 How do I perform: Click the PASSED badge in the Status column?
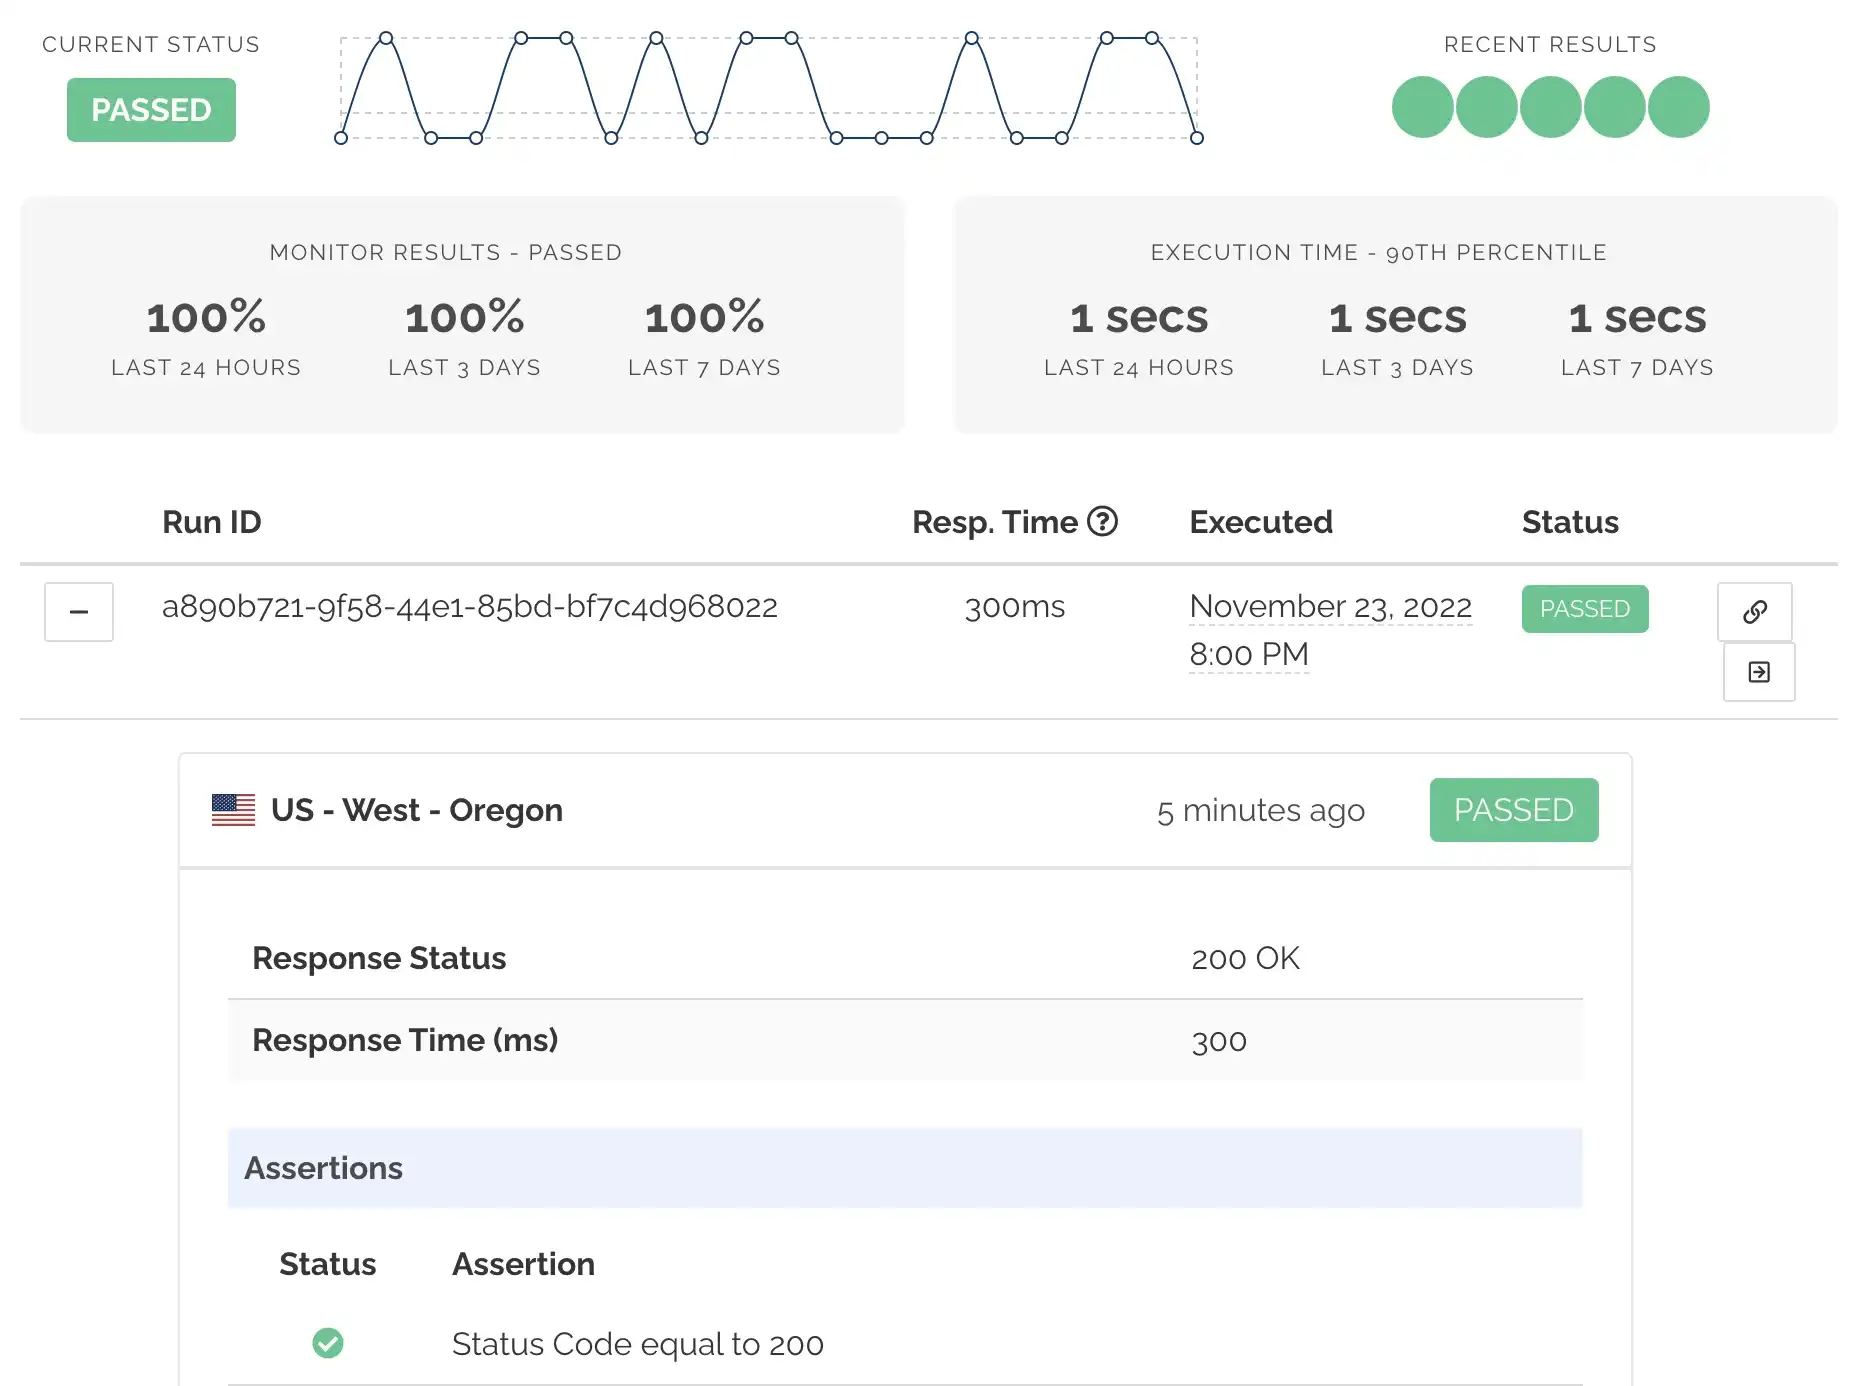click(x=1584, y=608)
